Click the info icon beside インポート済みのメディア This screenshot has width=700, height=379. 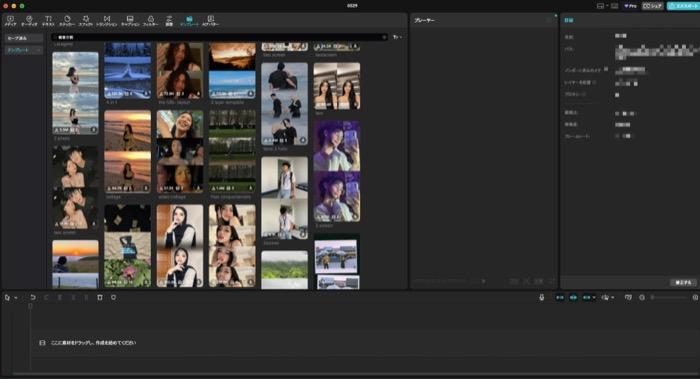(606, 69)
